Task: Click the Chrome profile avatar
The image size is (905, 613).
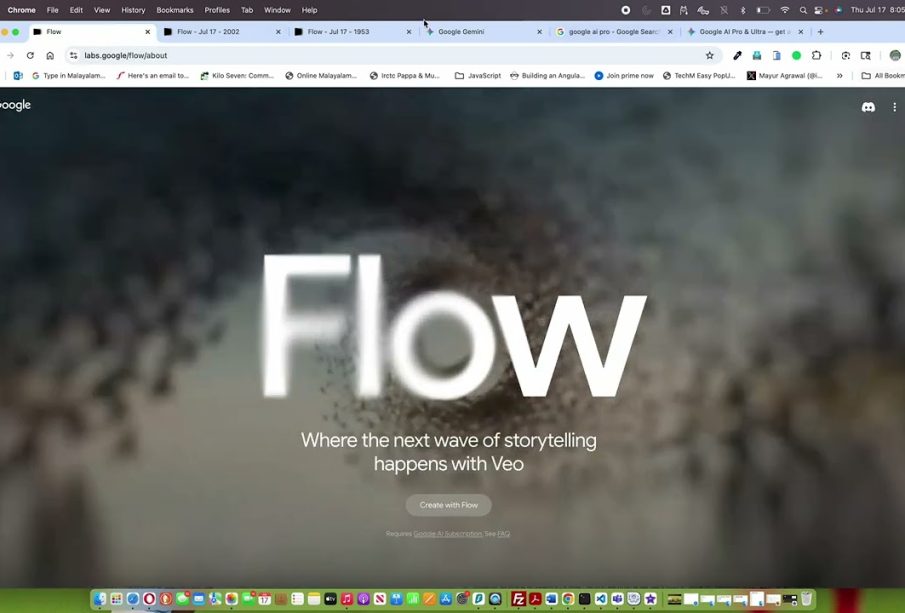Action: tap(894, 56)
